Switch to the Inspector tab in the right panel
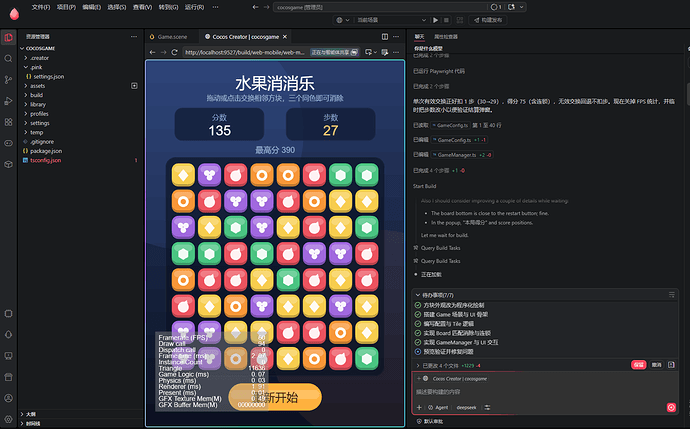 click(446, 37)
